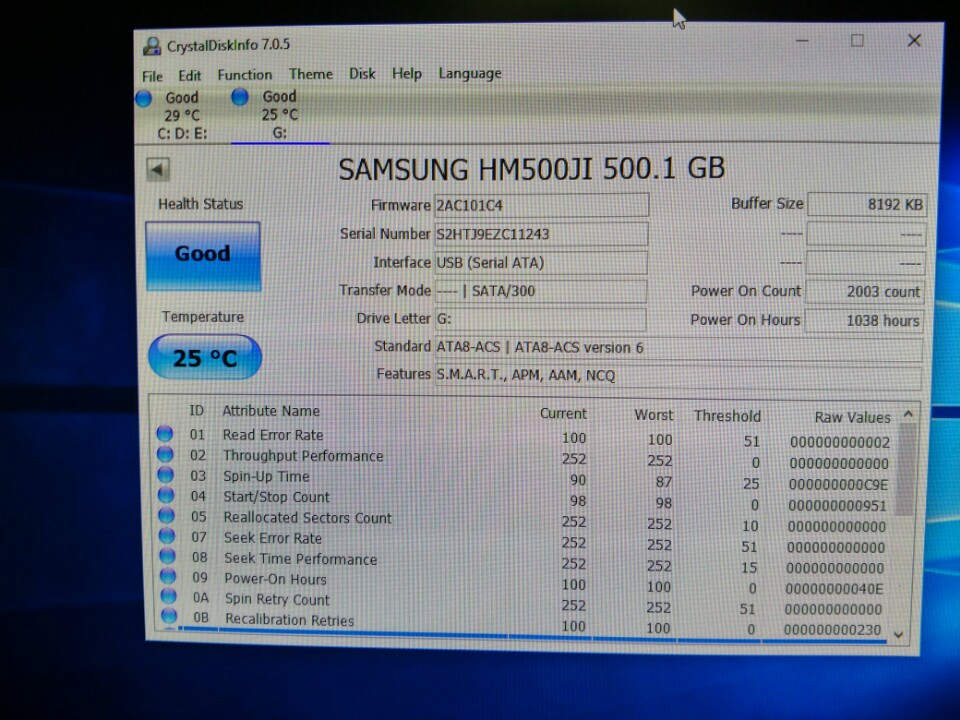Click status orb for Read Error Rate

click(165, 433)
